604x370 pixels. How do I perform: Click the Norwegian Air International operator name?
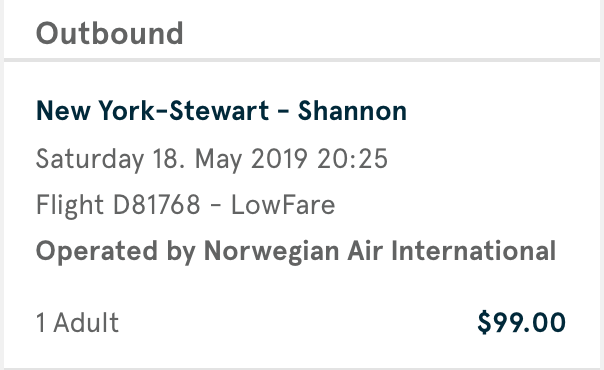click(x=380, y=251)
